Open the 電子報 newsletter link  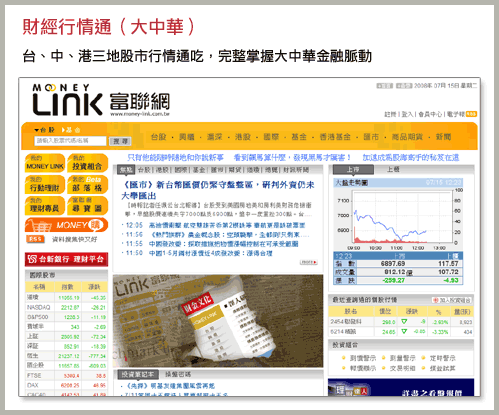click(x=456, y=114)
